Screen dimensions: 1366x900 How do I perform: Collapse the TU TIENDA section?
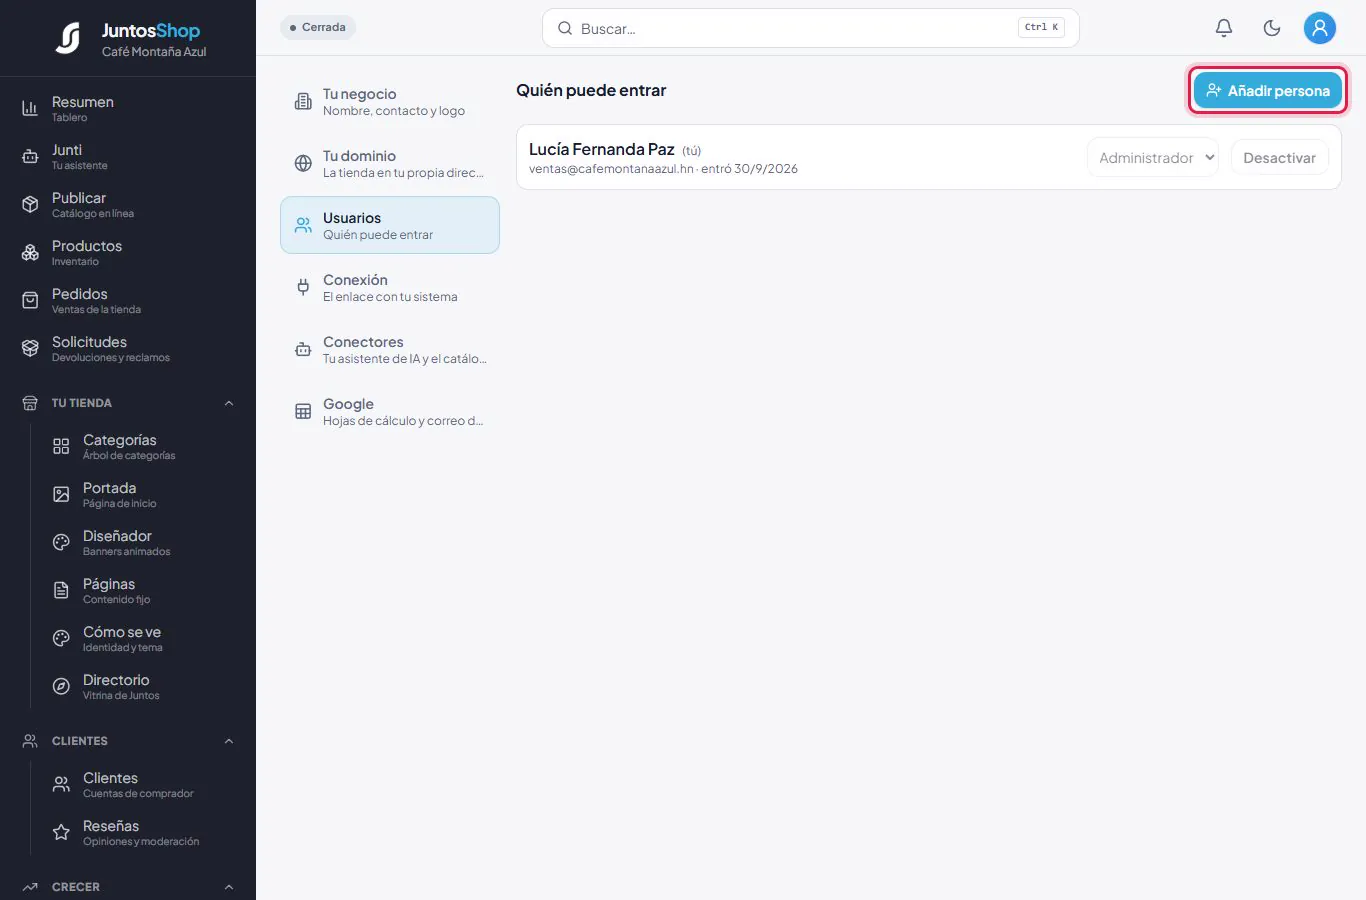(x=229, y=403)
